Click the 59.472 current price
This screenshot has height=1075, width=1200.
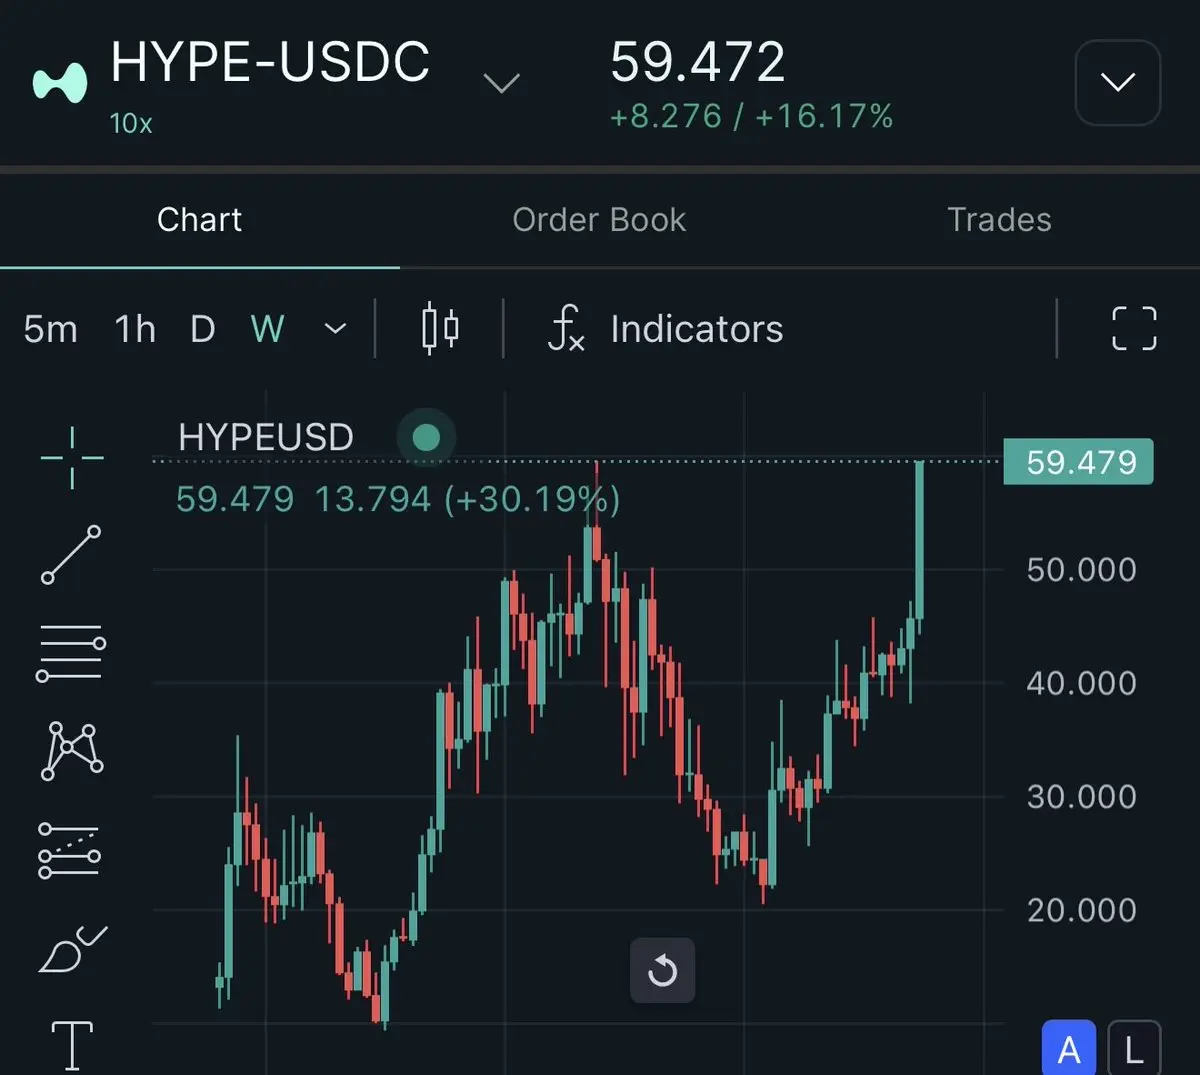(698, 62)
